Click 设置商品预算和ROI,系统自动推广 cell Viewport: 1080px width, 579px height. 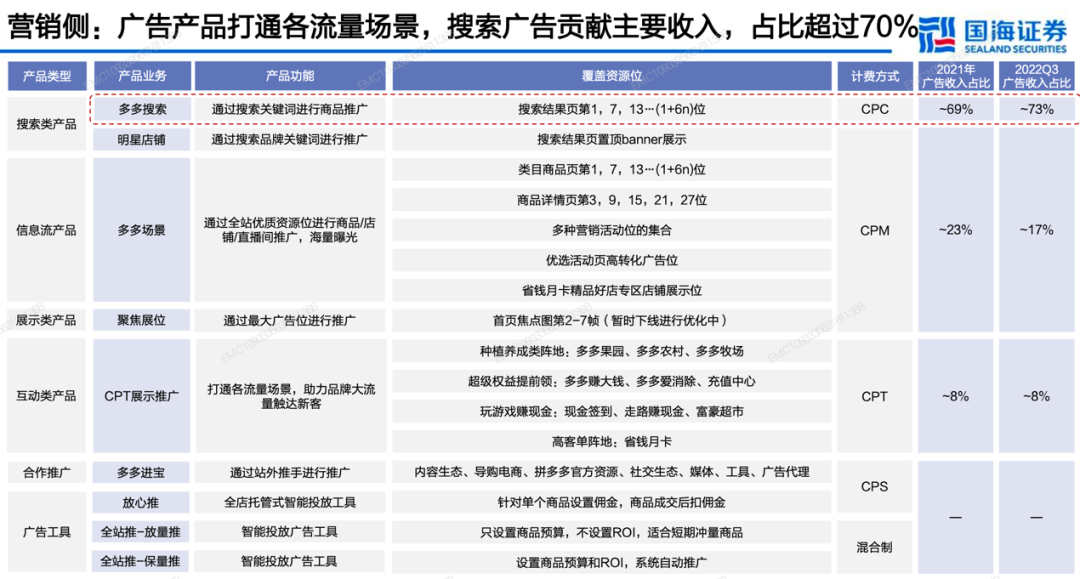(x=612, y=562)
